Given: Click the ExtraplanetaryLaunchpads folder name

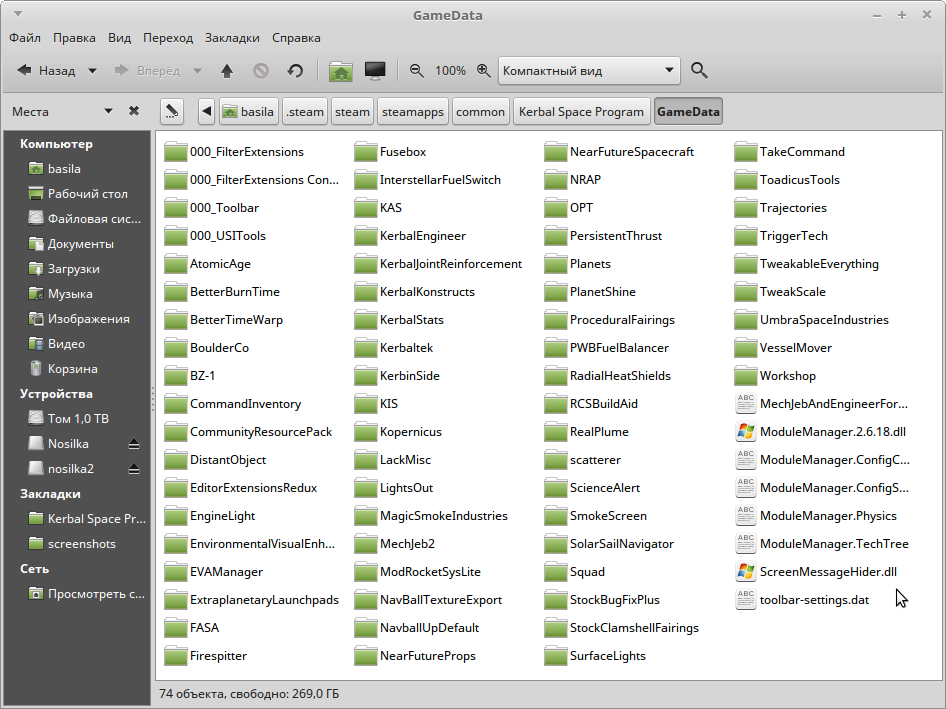Looking at the screenshot, I should (264, 600).
